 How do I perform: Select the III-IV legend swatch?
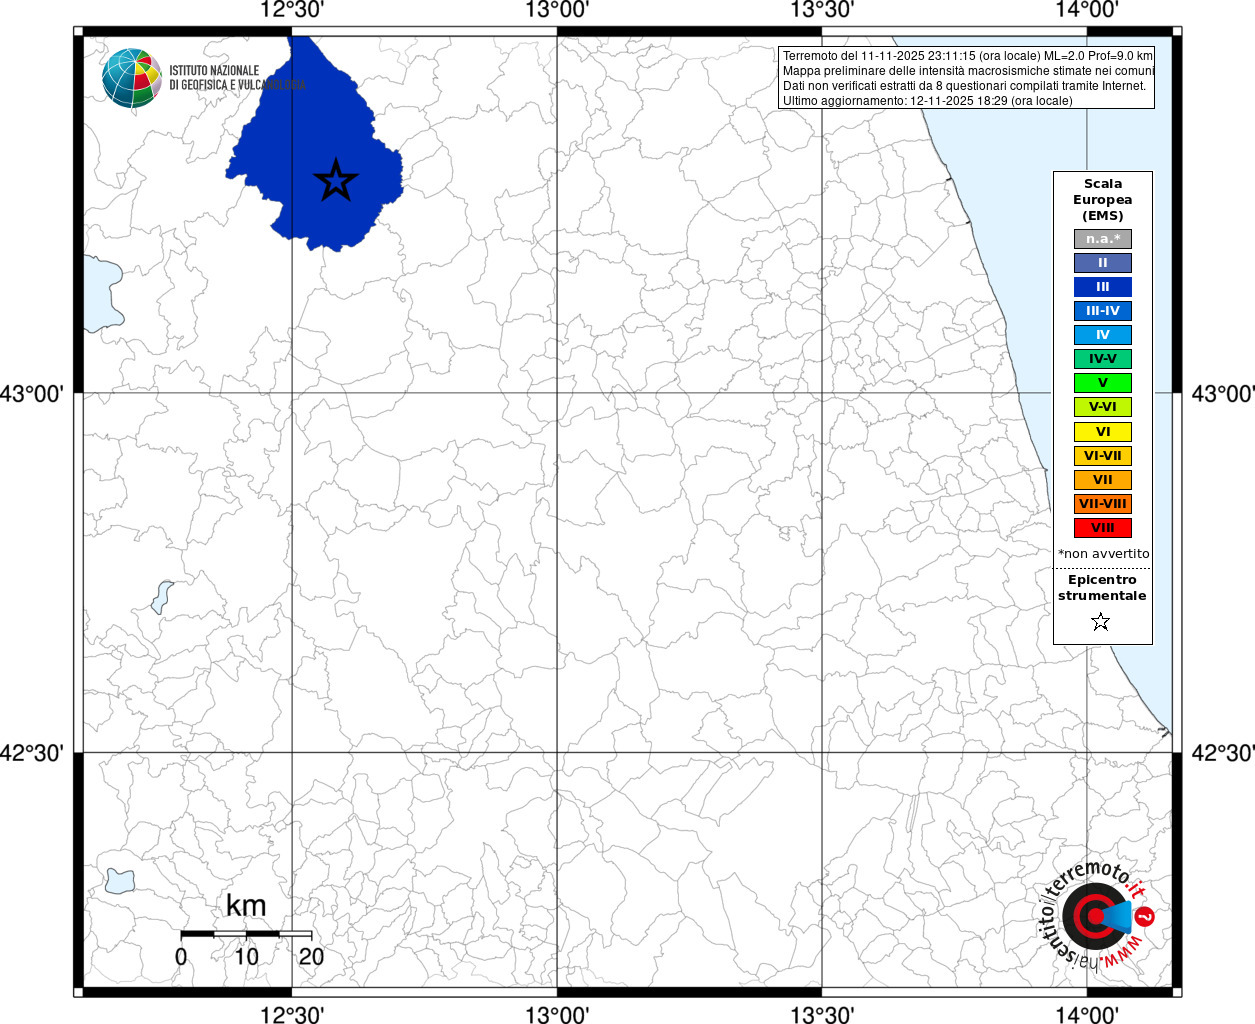1102,311
